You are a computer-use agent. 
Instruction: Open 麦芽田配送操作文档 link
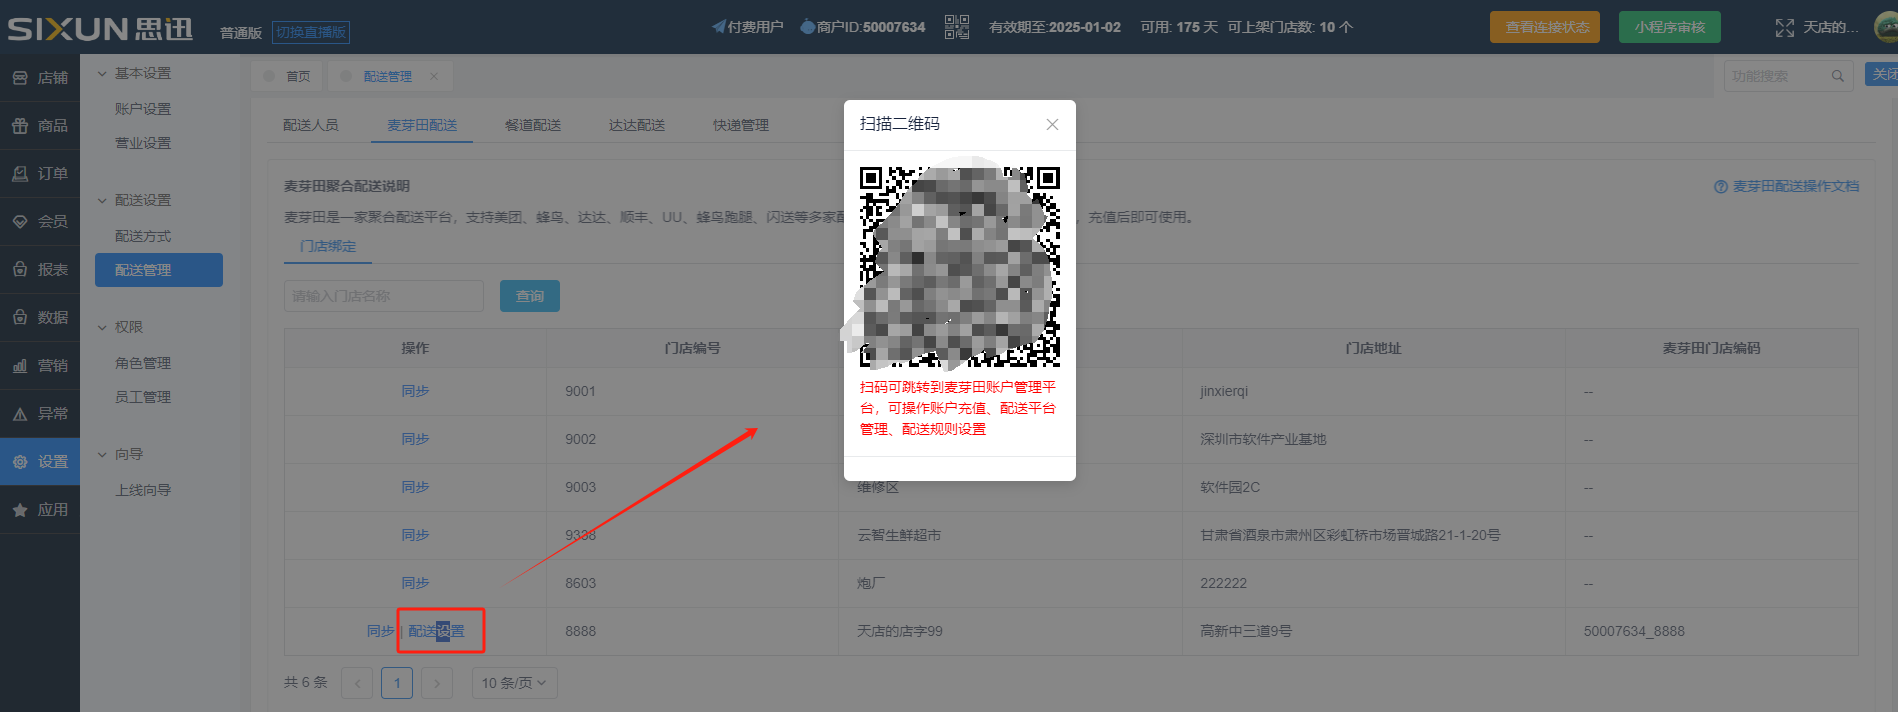tap(1796, 186)
